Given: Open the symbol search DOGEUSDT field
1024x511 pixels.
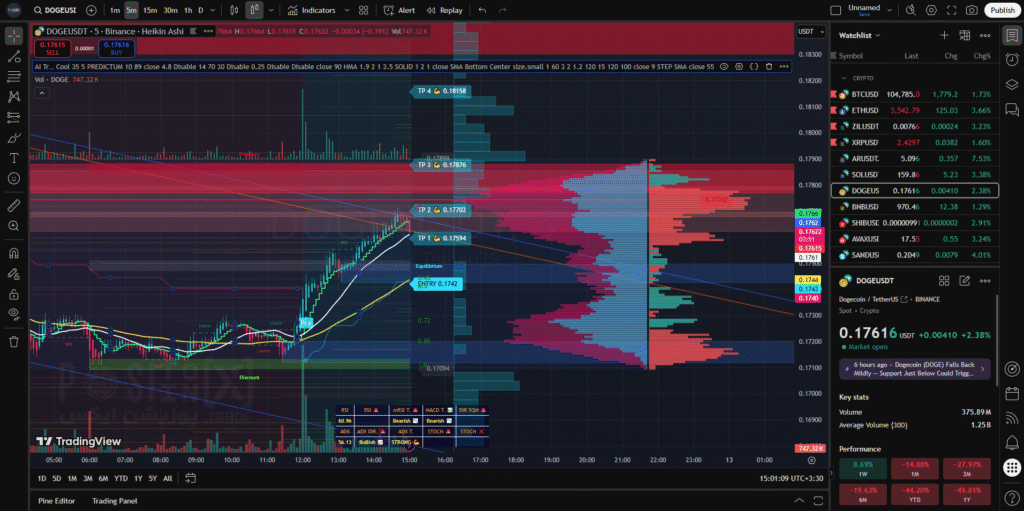Looking at the screenshot, I should 56,10.
